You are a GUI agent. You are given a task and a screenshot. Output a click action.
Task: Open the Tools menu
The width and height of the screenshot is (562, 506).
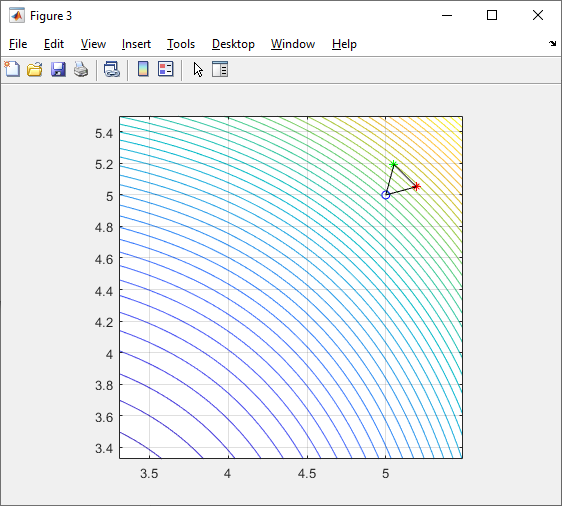[x=181, y=44]
